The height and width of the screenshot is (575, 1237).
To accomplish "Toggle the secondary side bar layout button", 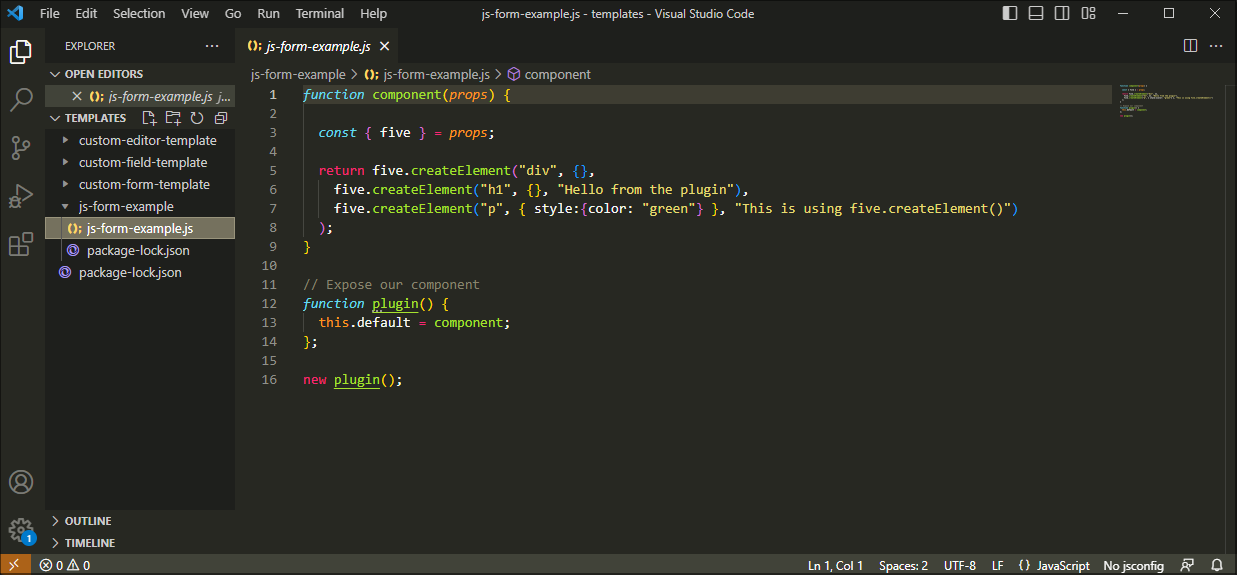I will tap(1062, 14).
